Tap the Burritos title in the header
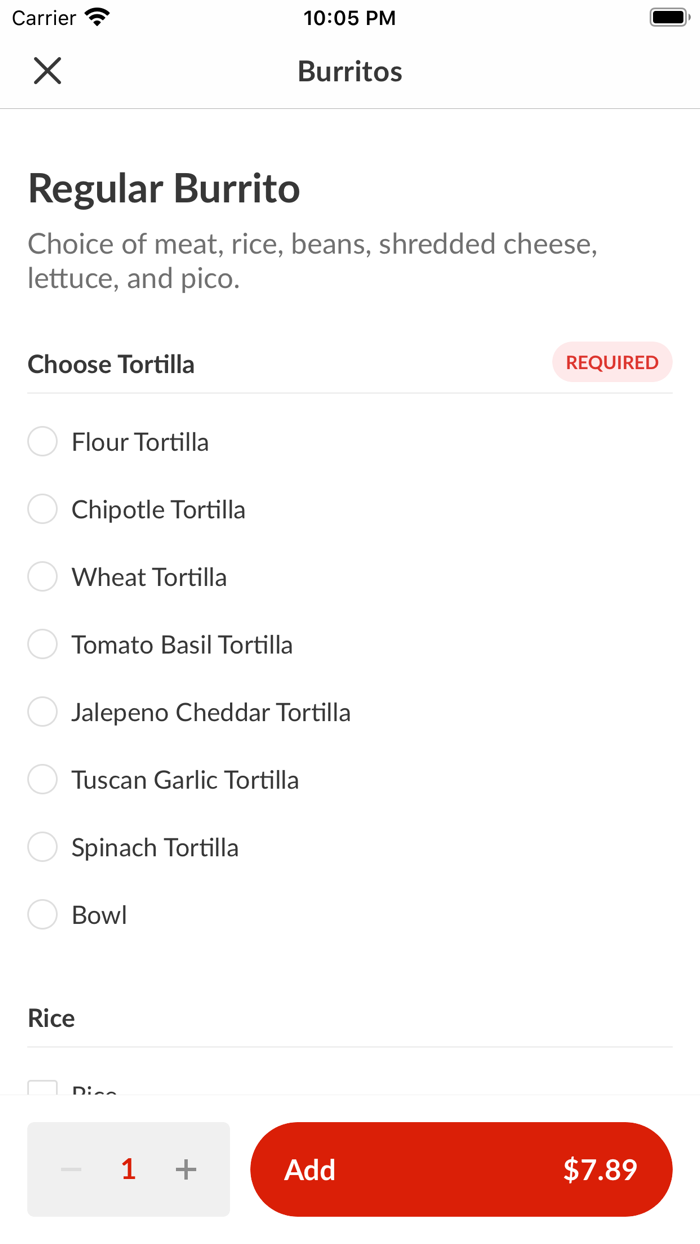Image resolution: width=700 pixels, height=1244 pixels. (x=349, y=70)
